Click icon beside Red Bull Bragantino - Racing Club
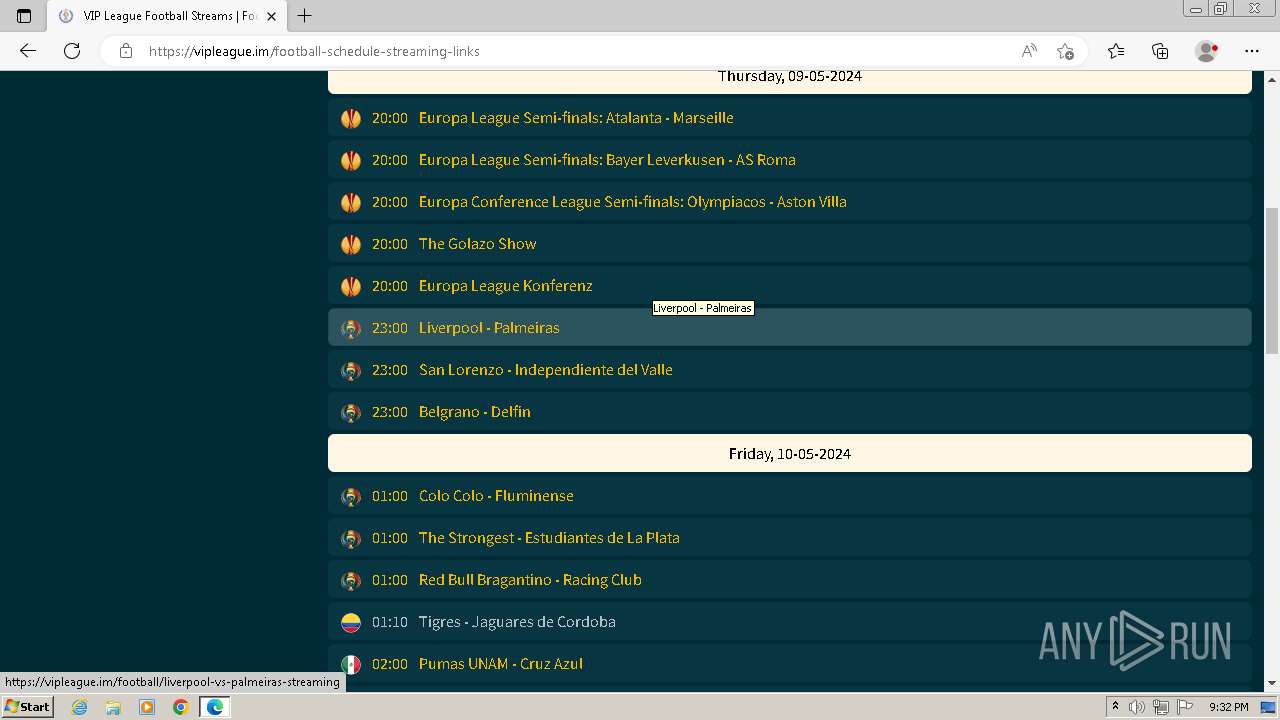1280x720 pixels. (351, 580)
